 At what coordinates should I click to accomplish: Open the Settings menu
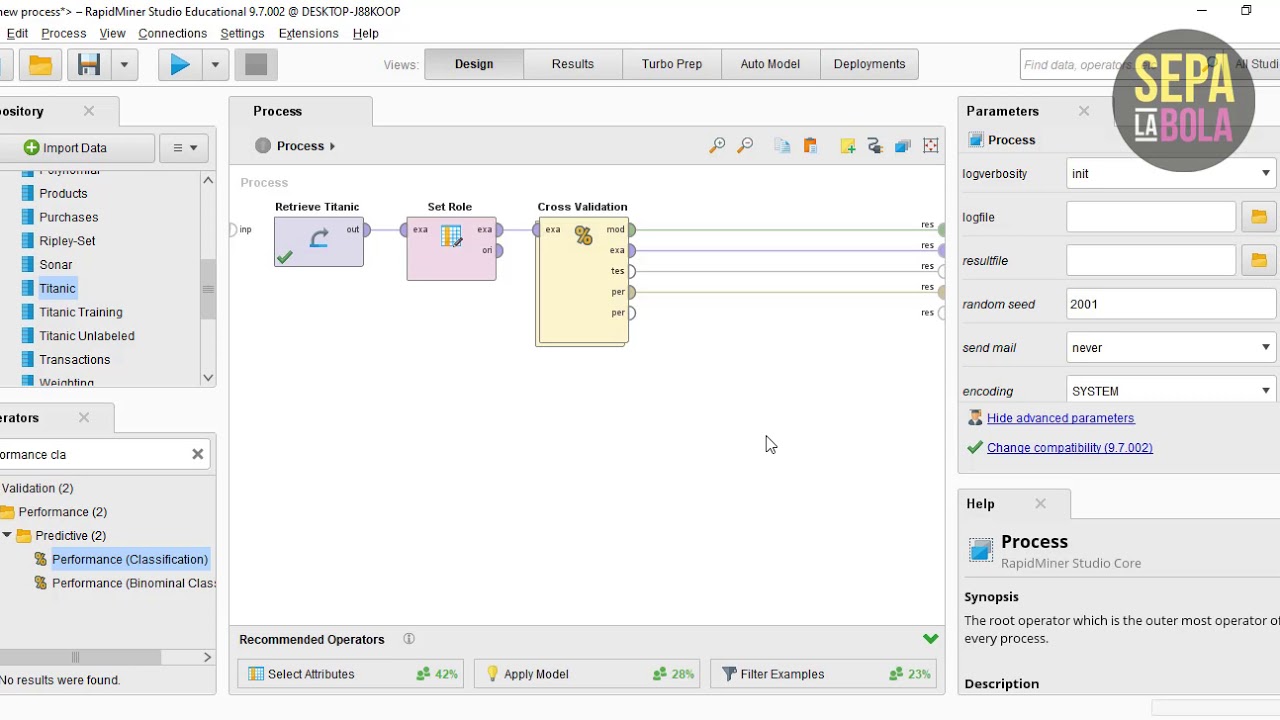point(242,33)
